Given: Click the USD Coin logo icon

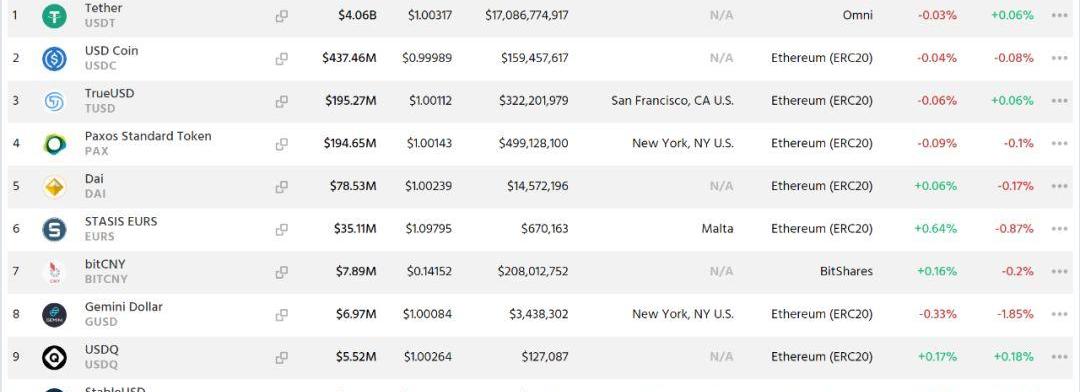Looking at the screenshot, I should (54, 59).
